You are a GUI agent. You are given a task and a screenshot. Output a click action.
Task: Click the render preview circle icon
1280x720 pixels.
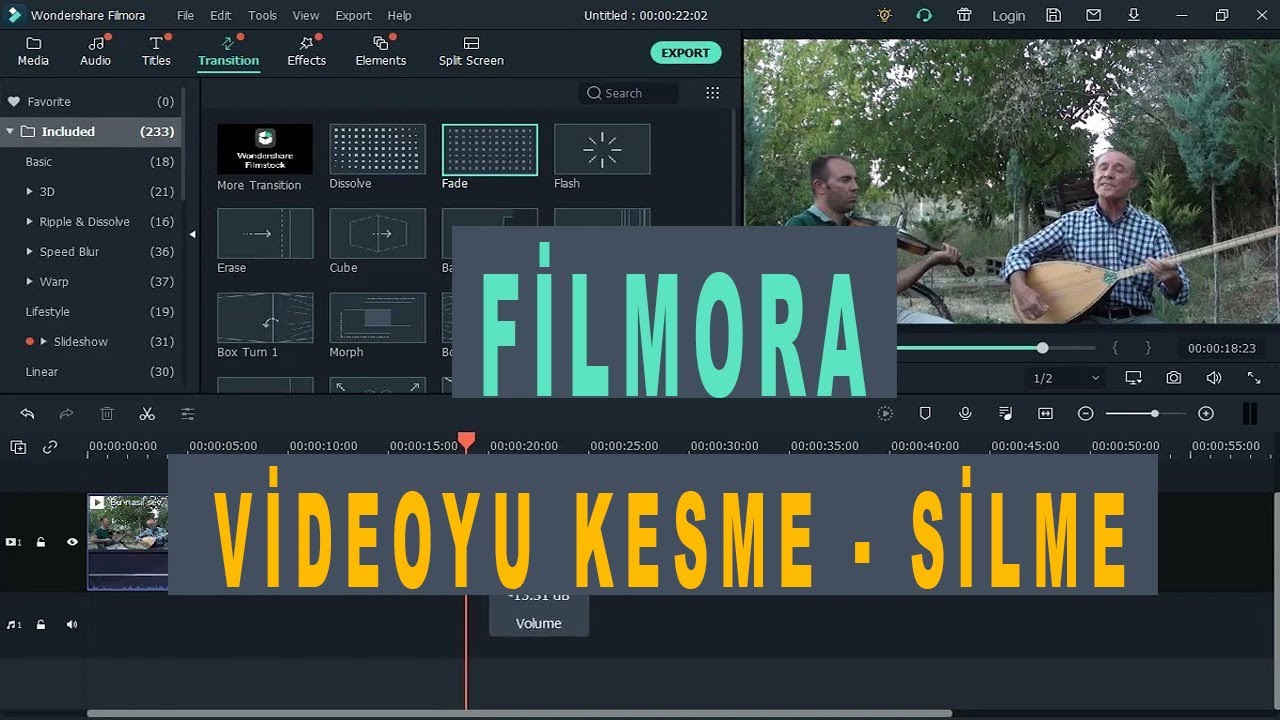click(885, 413)
